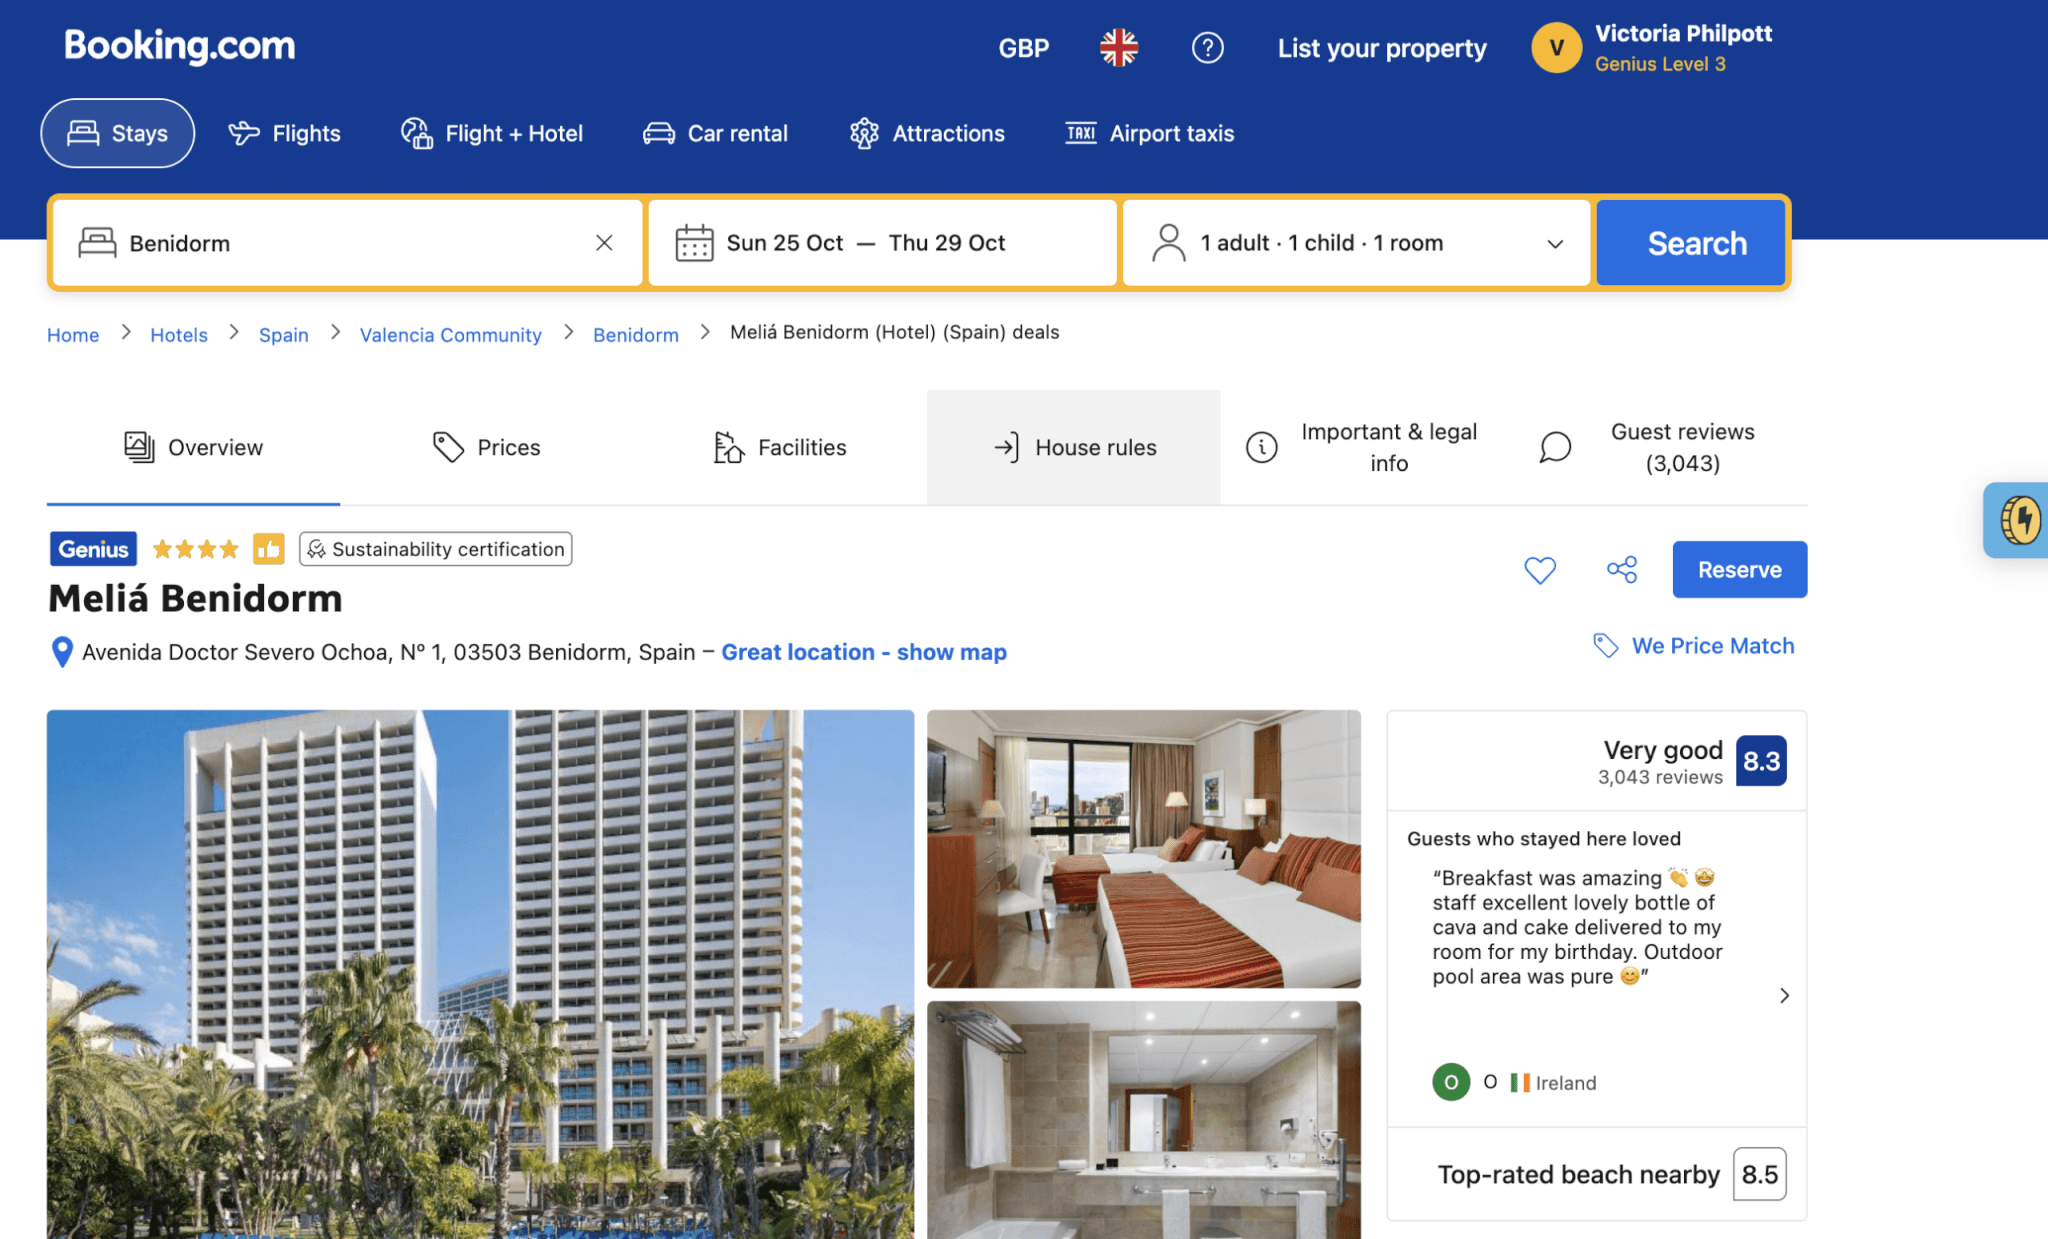Click the yellow thumbs-up preferred badge
This screenshot has height=1239, width=2048.
268,549
